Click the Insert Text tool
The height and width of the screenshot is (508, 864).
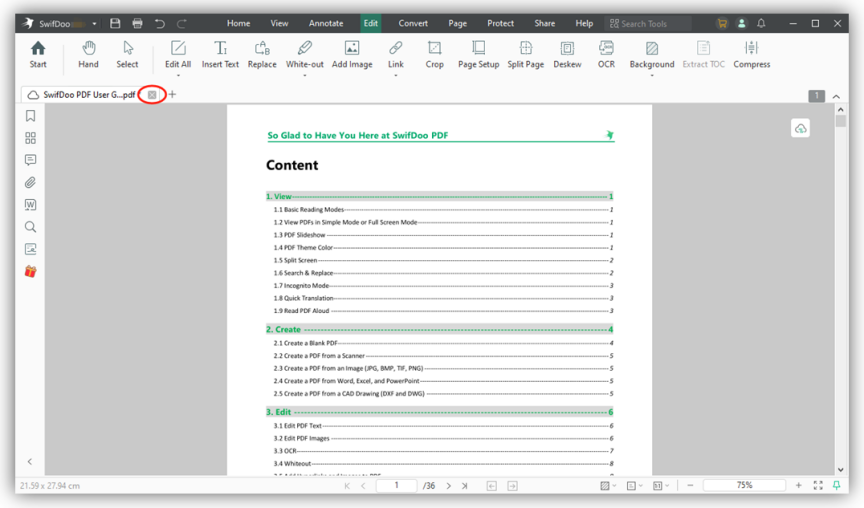[x=220, y=54]
